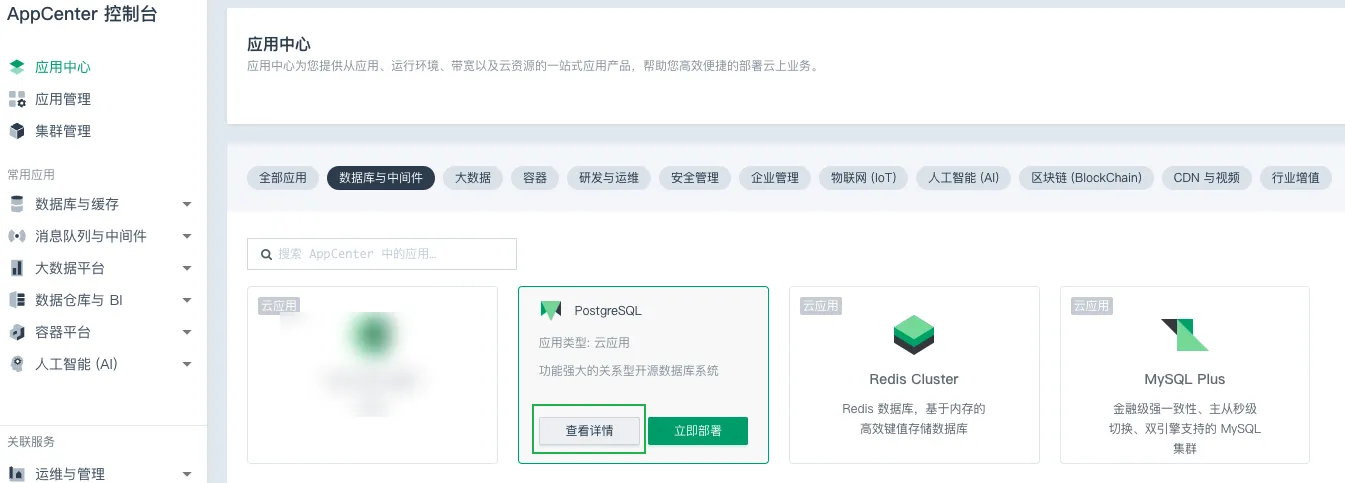Click the 应用中心 layers icon in sidebar

(x=17, y=67)
